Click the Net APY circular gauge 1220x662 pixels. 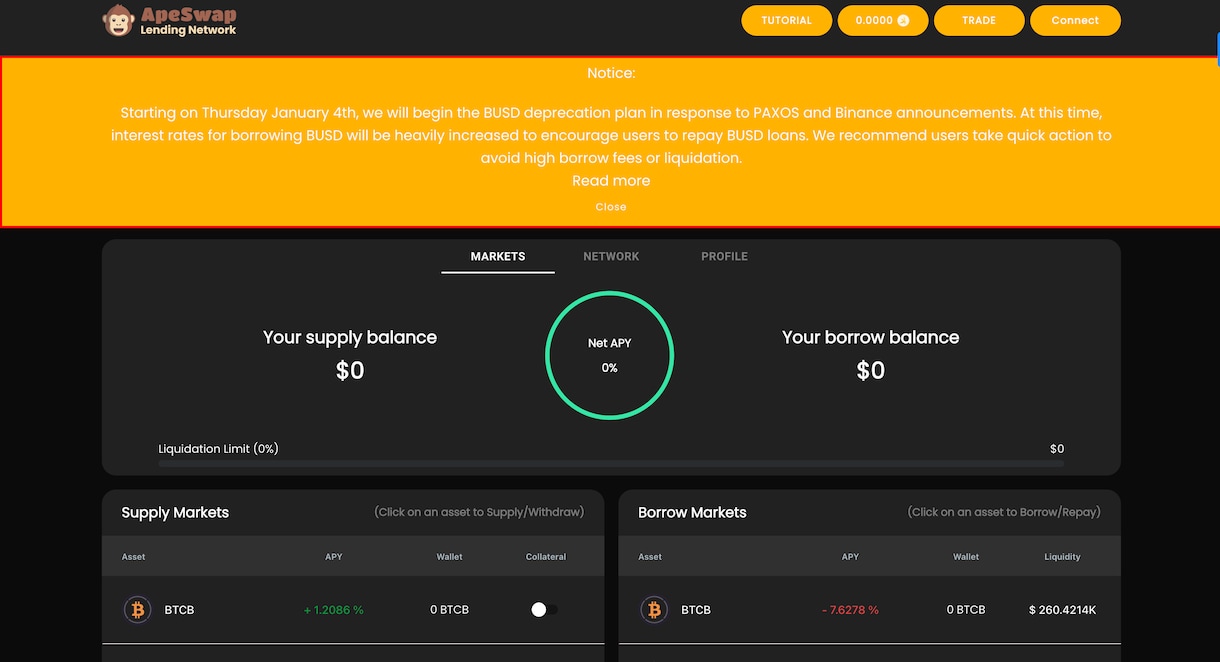click(610, 355)
